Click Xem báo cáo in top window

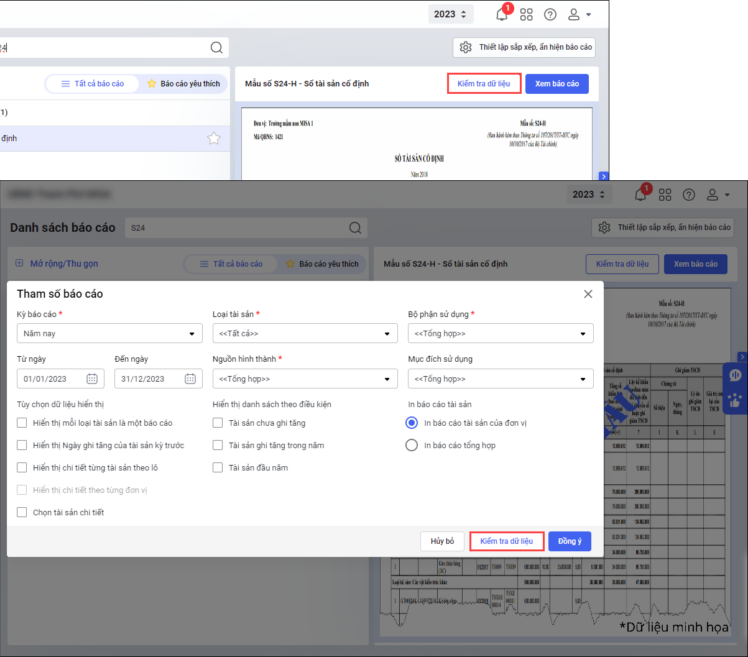[x=557, y=83]
